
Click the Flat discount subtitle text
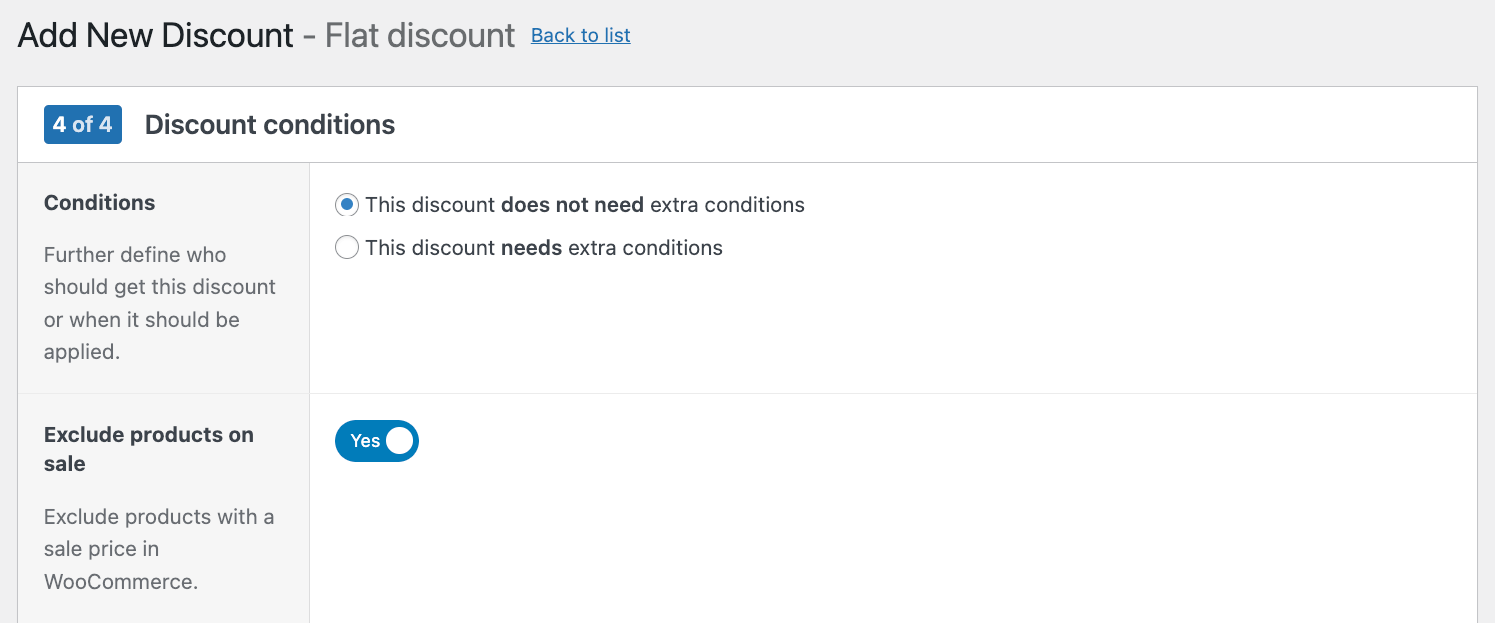point(420,35)
